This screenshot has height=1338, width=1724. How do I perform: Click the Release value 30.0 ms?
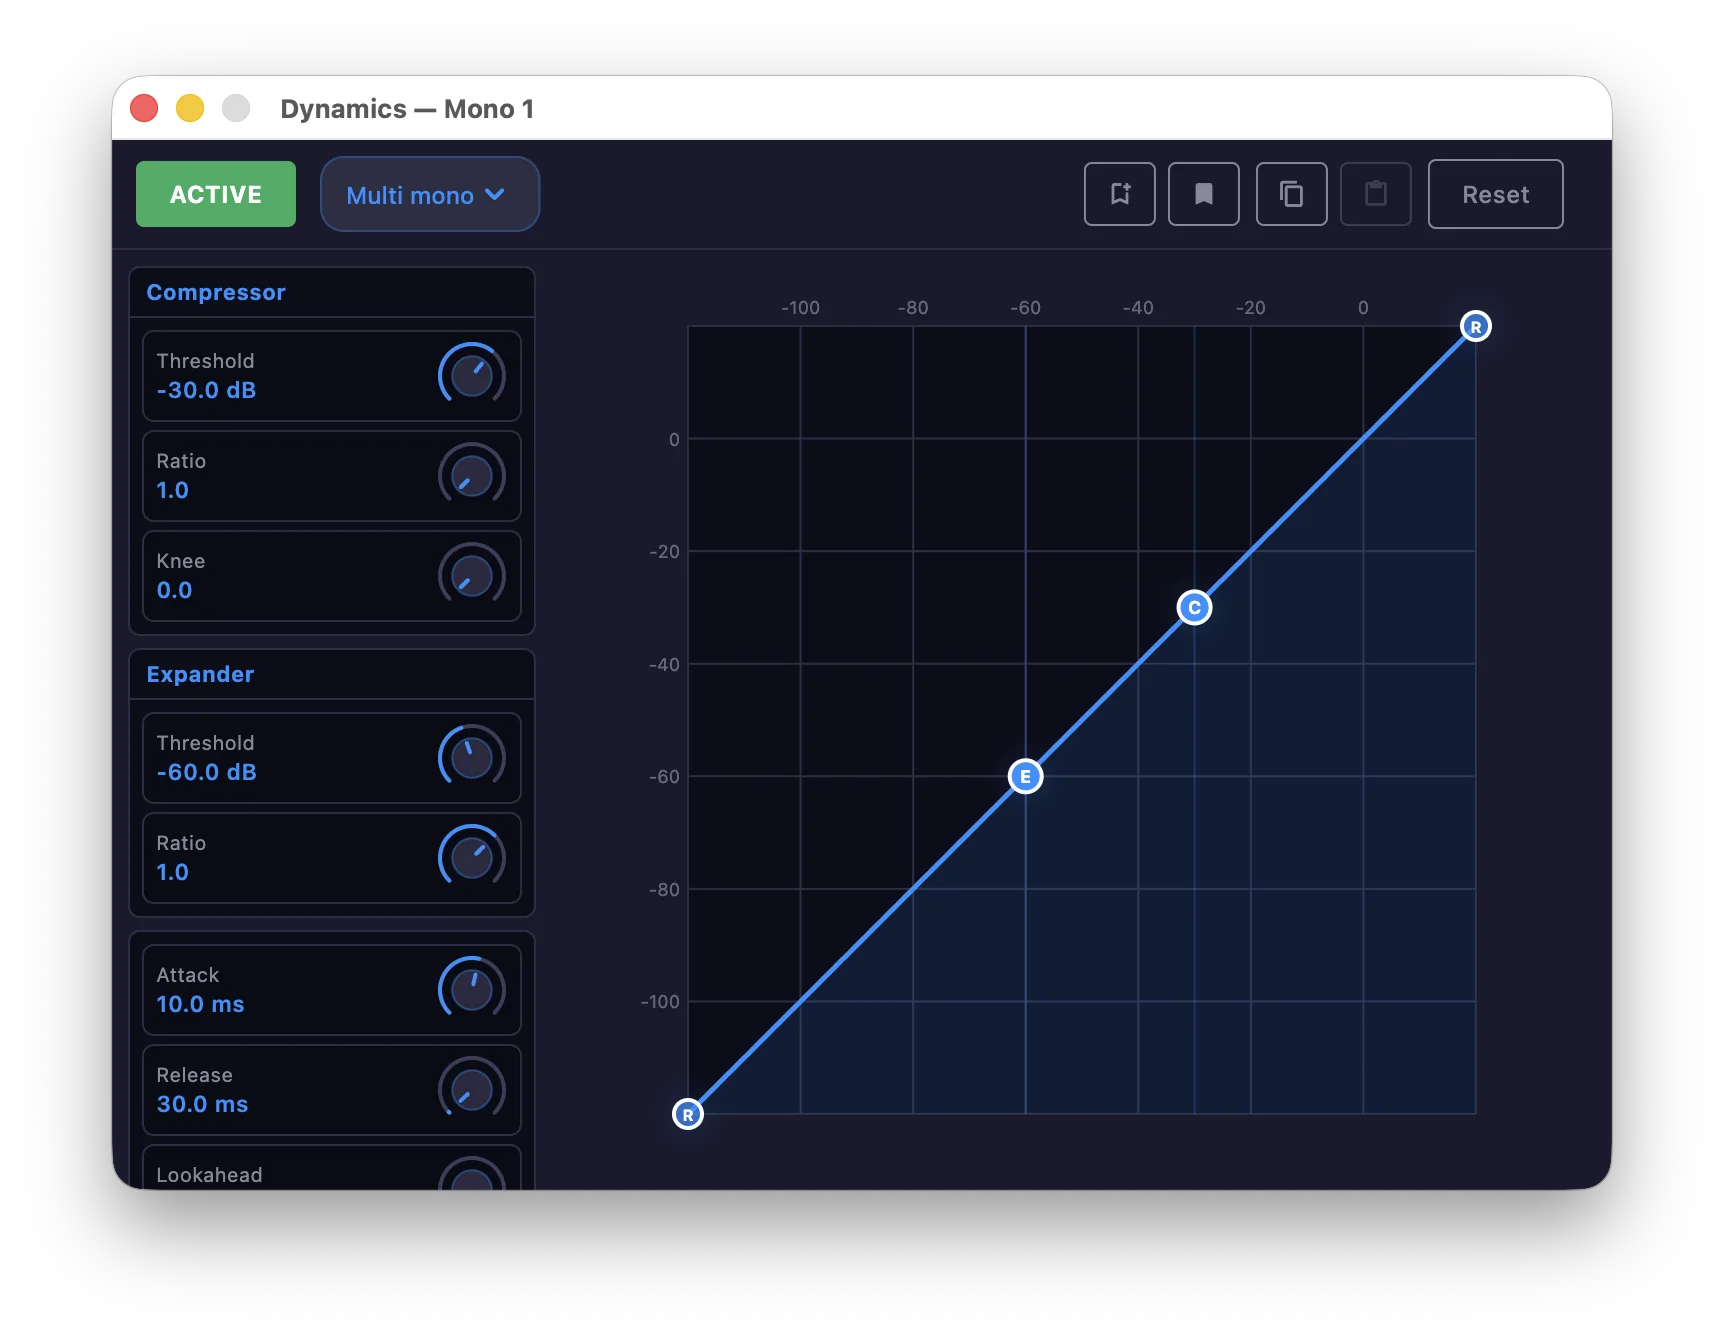tap(202, 1104)
